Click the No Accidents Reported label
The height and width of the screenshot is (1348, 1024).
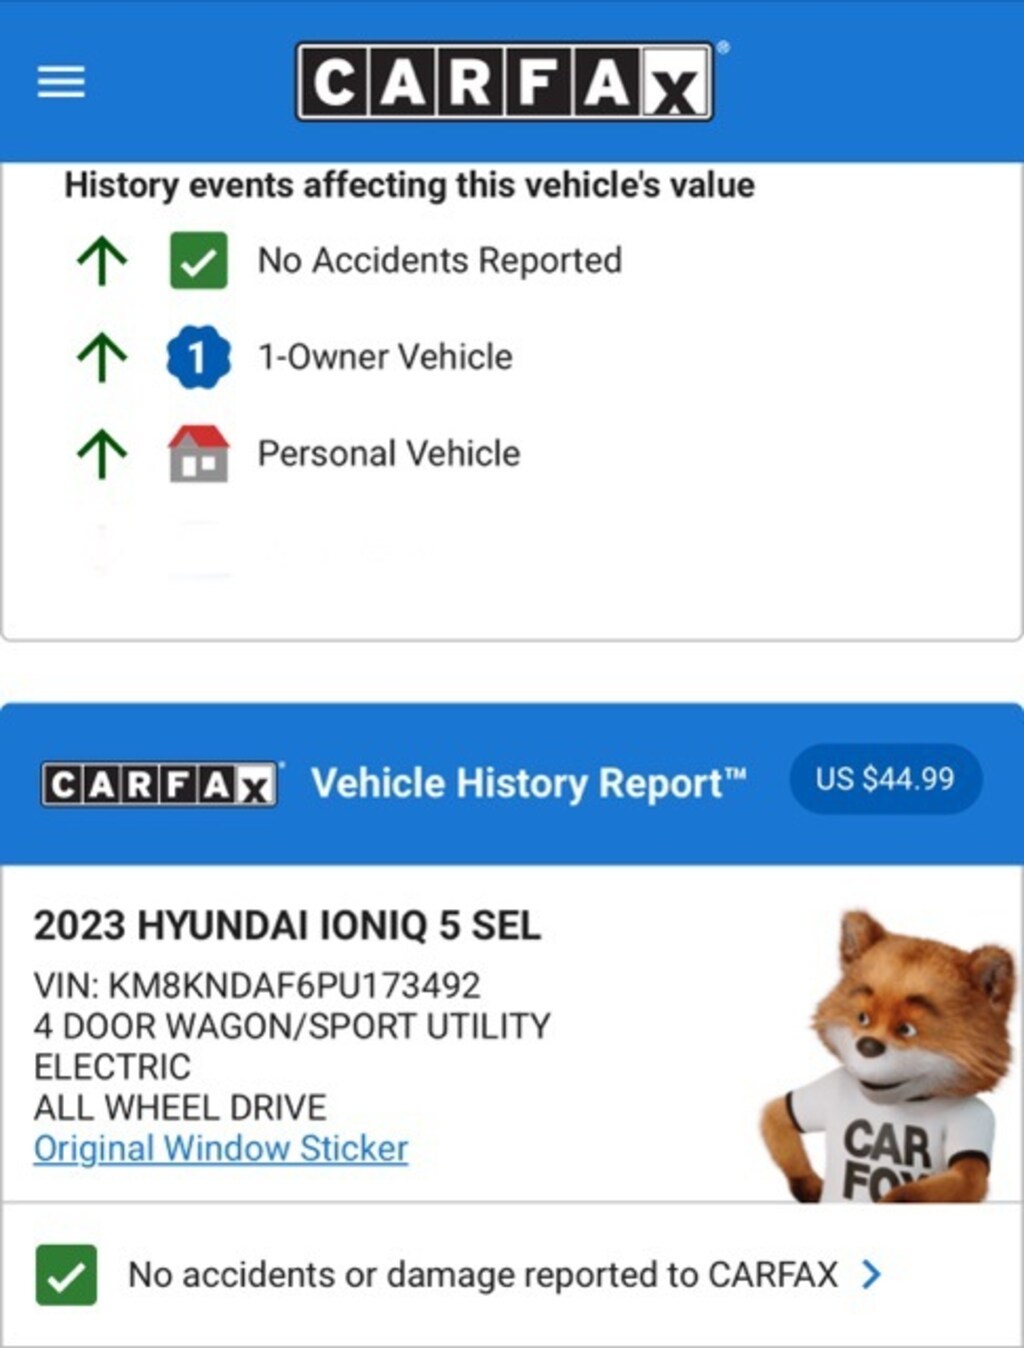coord(440,260)
